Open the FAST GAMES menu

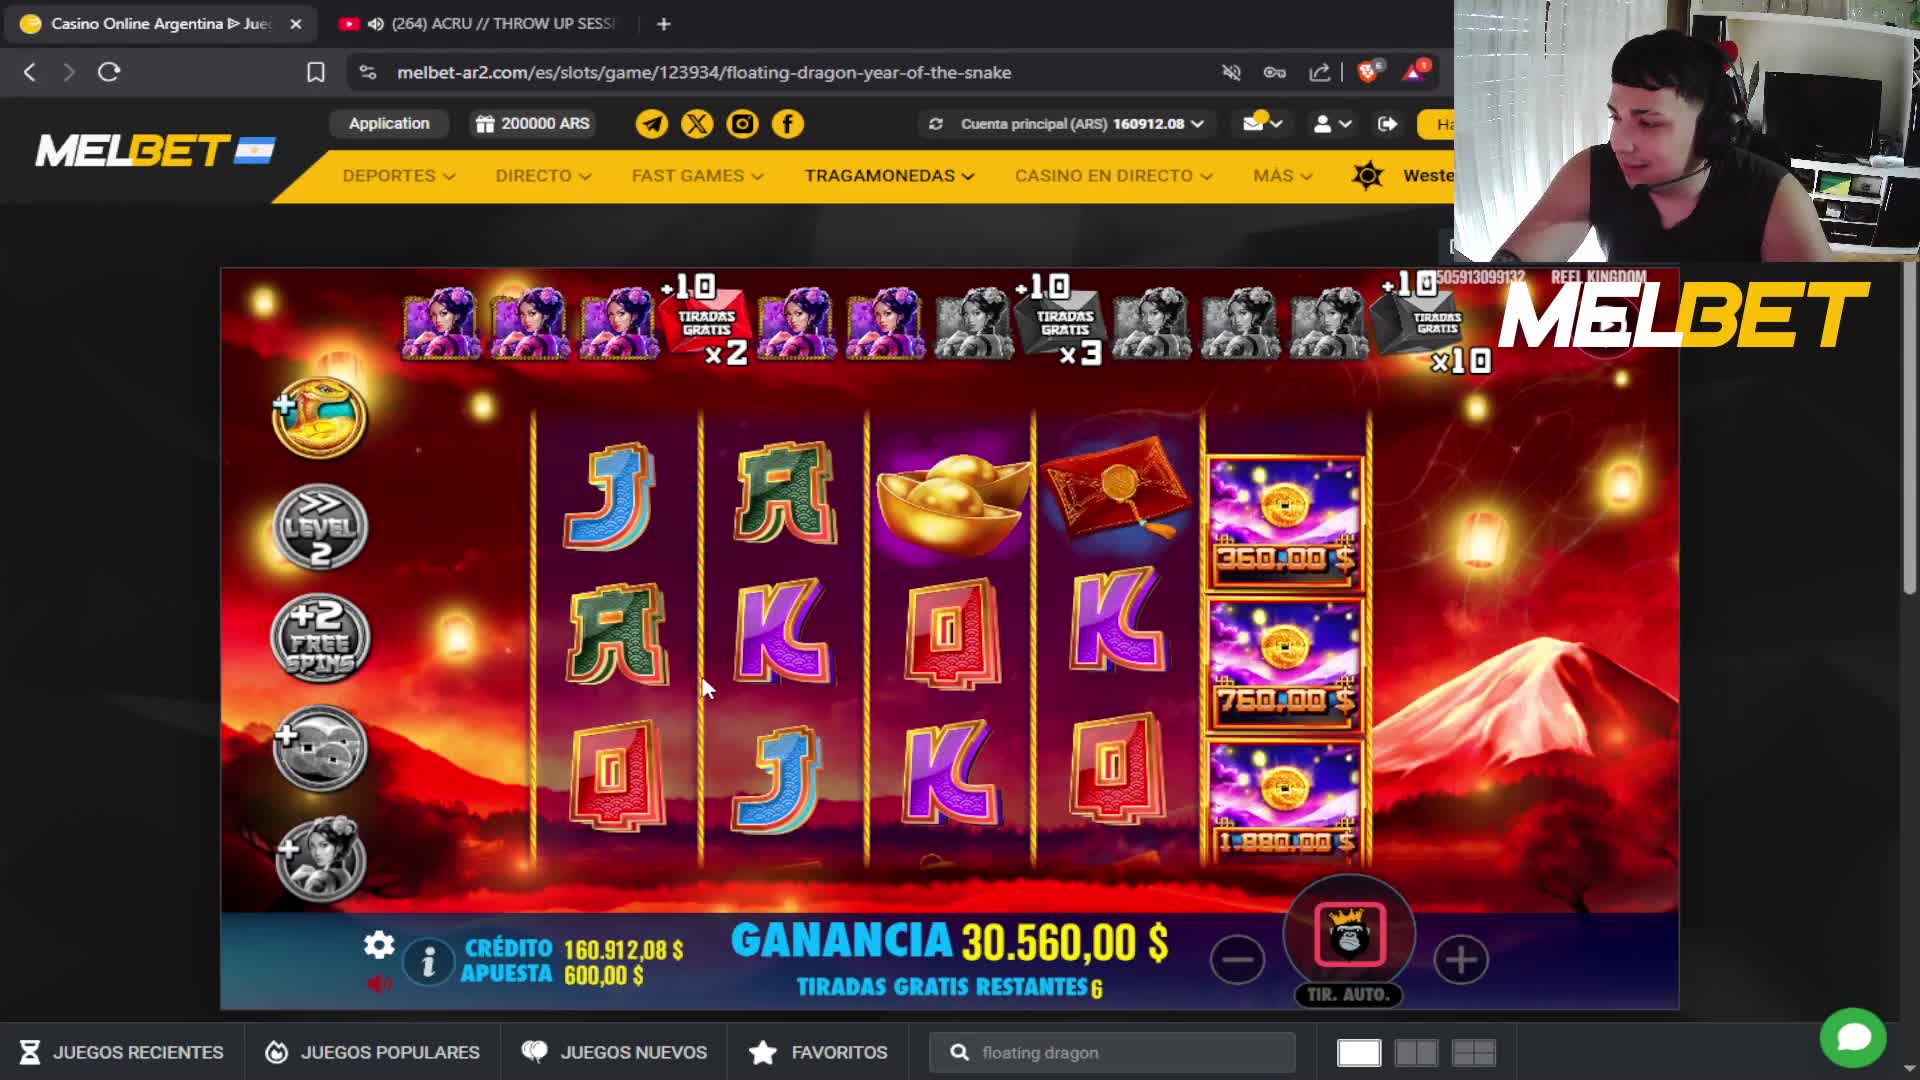tap(697, 176)
